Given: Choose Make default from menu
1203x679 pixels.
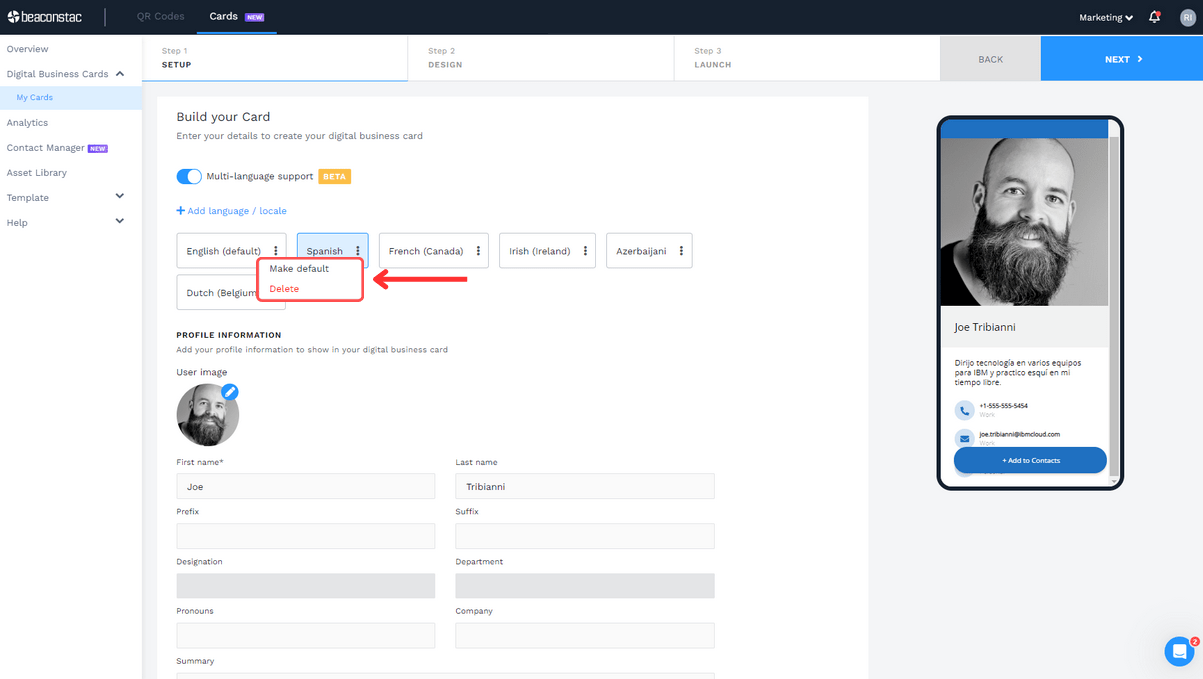Looking at the screenshot, I should point(299,268).
